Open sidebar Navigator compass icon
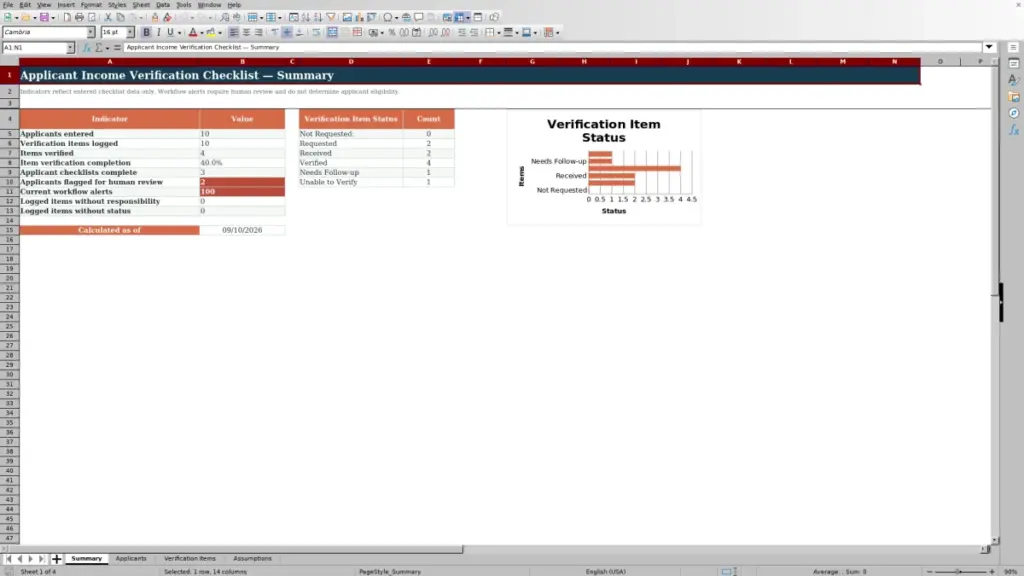The height and width of the screenshot is (576, 1024). pyautogui.click(x=1014, y=113)
